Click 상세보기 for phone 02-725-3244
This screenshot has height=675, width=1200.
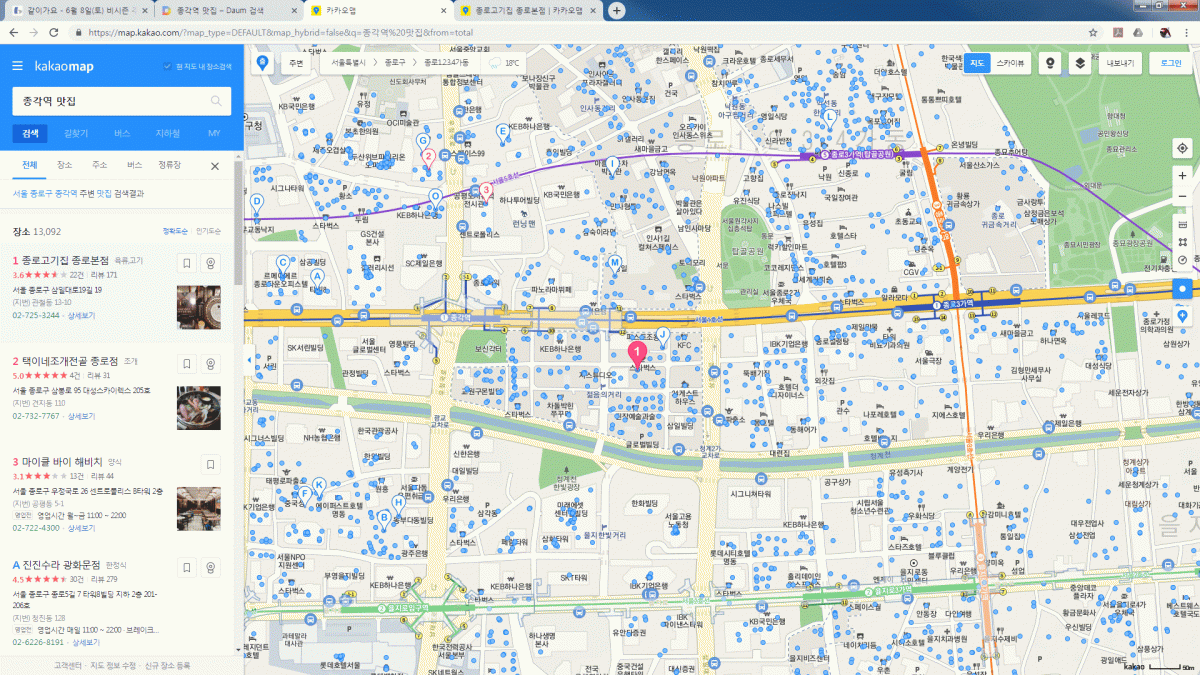coord(81,315)
